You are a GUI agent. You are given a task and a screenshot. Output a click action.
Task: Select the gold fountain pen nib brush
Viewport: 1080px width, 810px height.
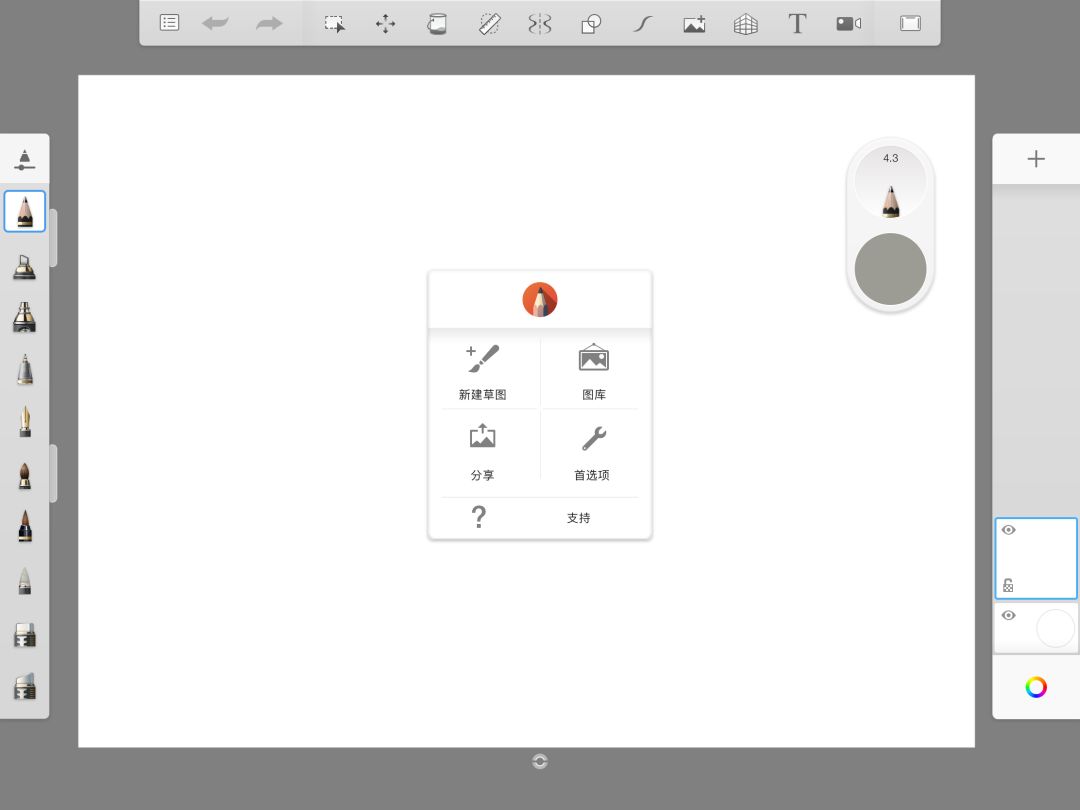coord(25,422)
